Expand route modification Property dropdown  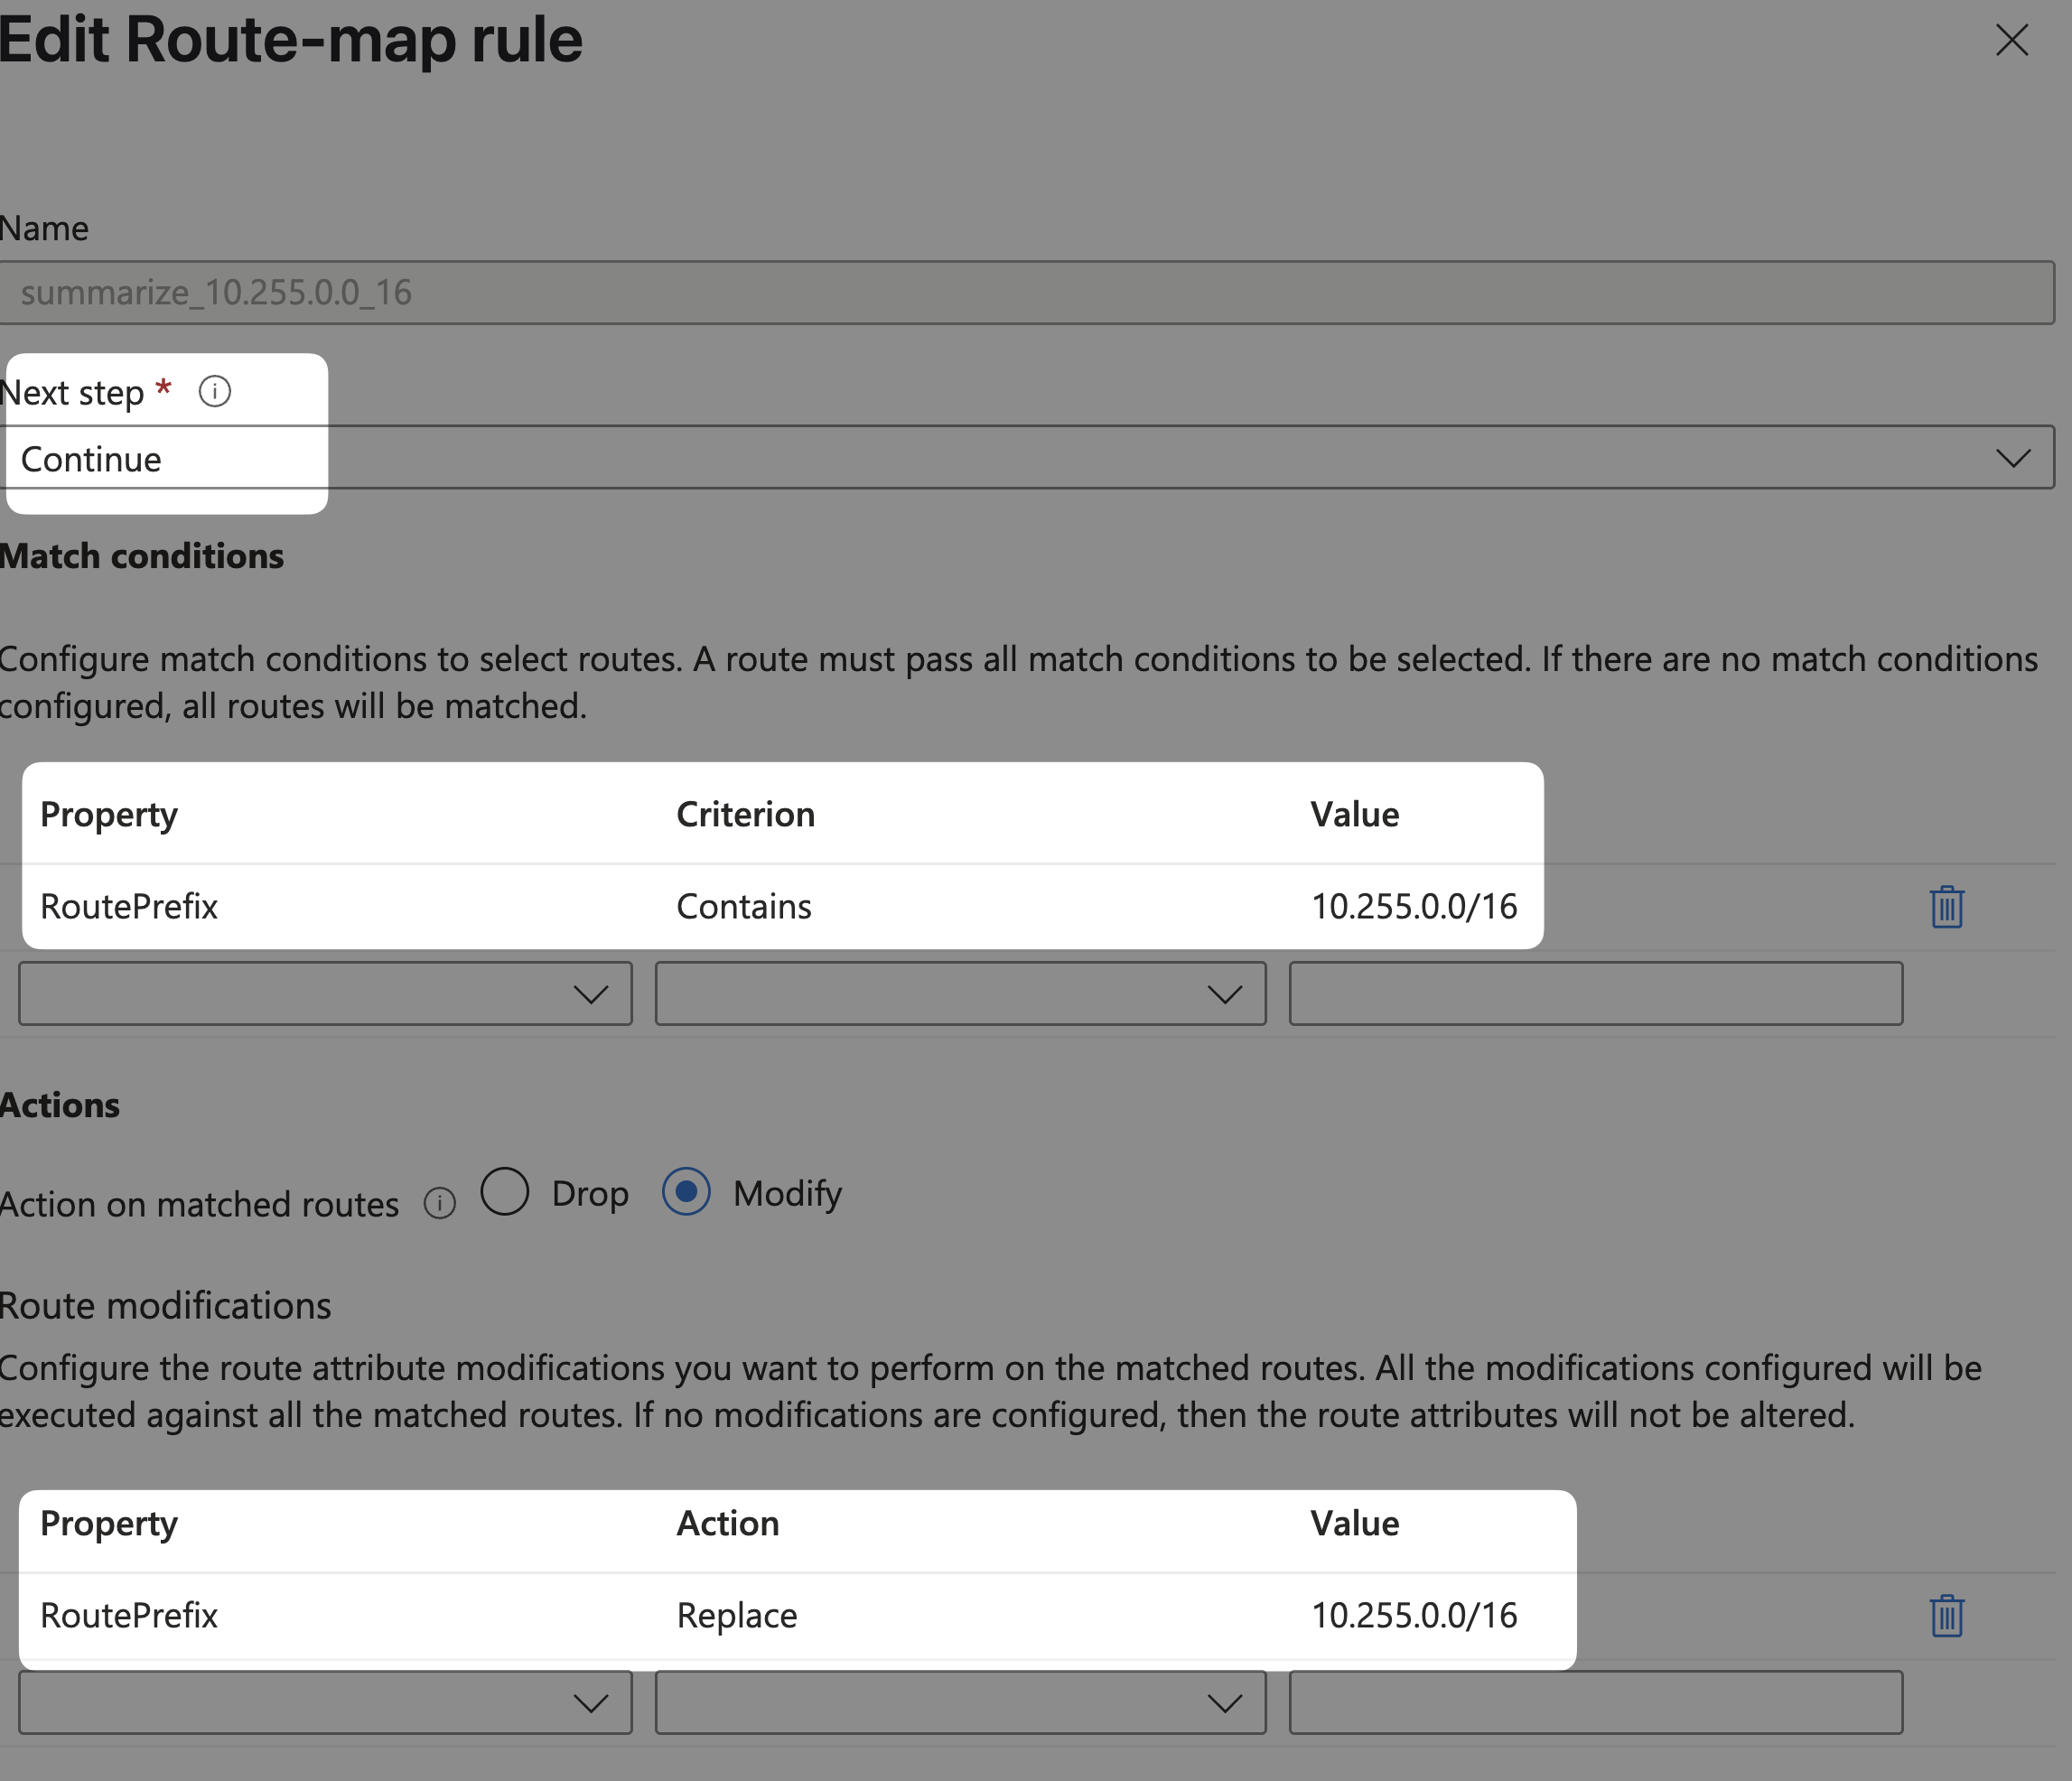pyautogui.click(x=325, y=1703)
